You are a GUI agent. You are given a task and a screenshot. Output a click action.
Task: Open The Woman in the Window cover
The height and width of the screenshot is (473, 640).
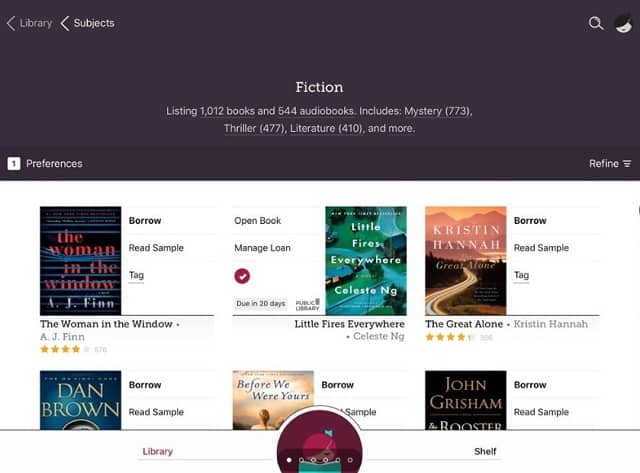click(80, 261)
